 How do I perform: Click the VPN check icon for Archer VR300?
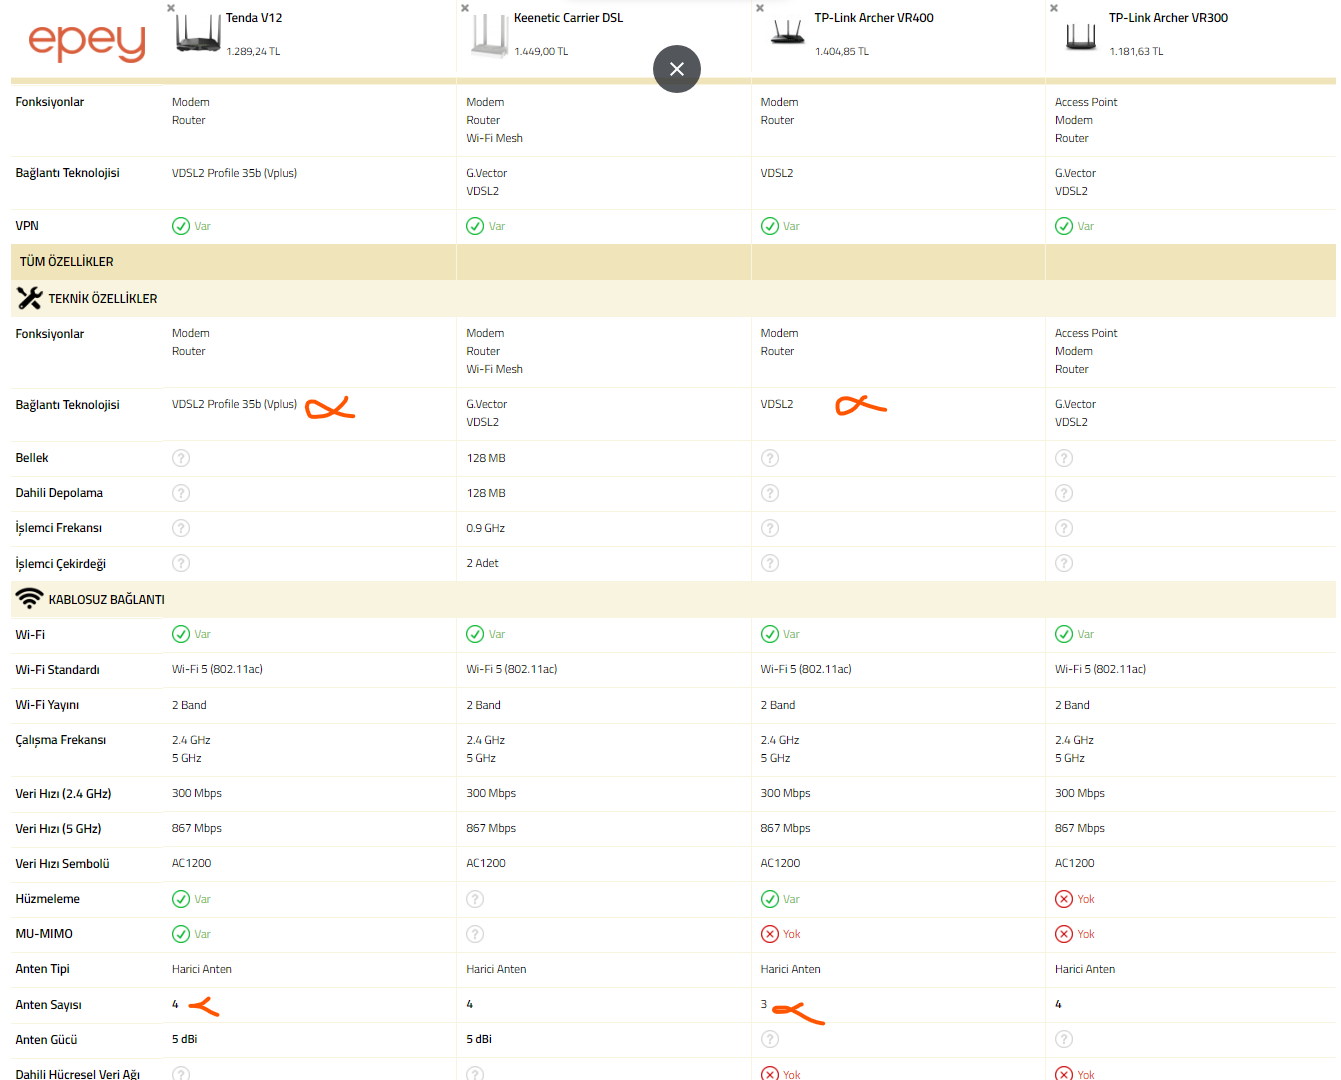(x=1064, y=226)
